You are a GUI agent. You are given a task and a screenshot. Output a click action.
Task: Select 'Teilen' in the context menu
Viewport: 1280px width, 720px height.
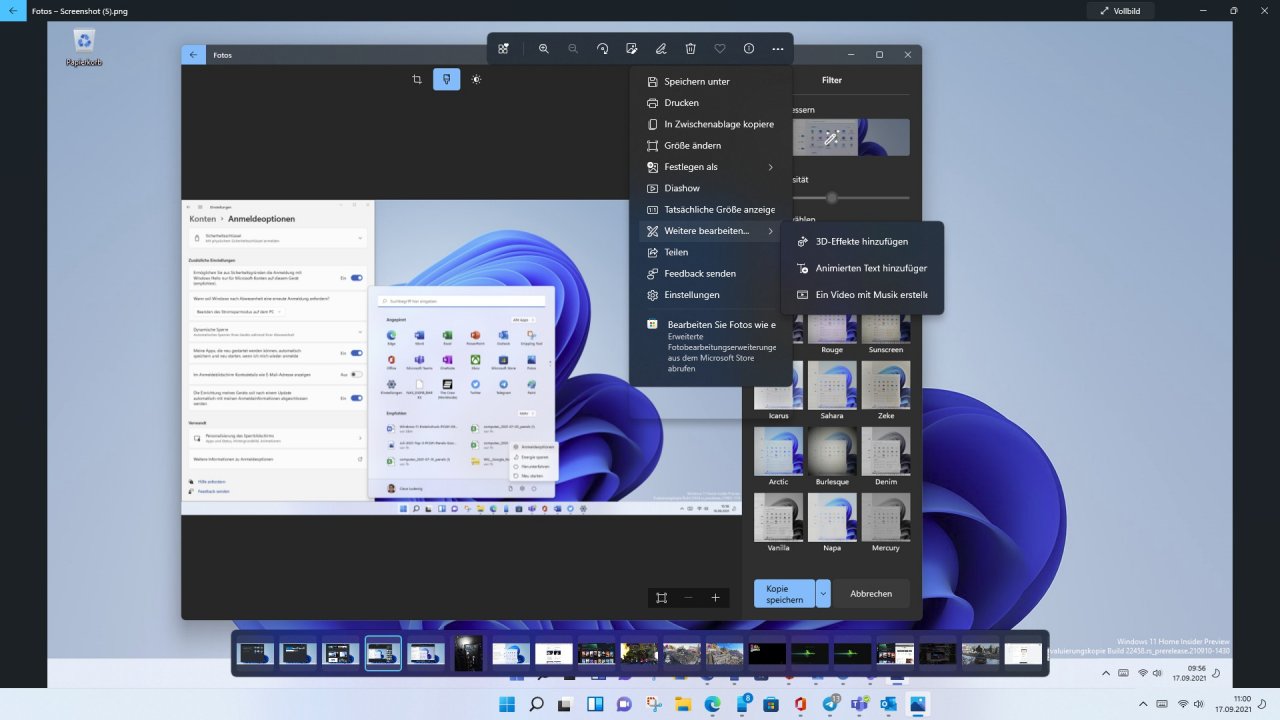pyautogui.click(x=711, y=252)
